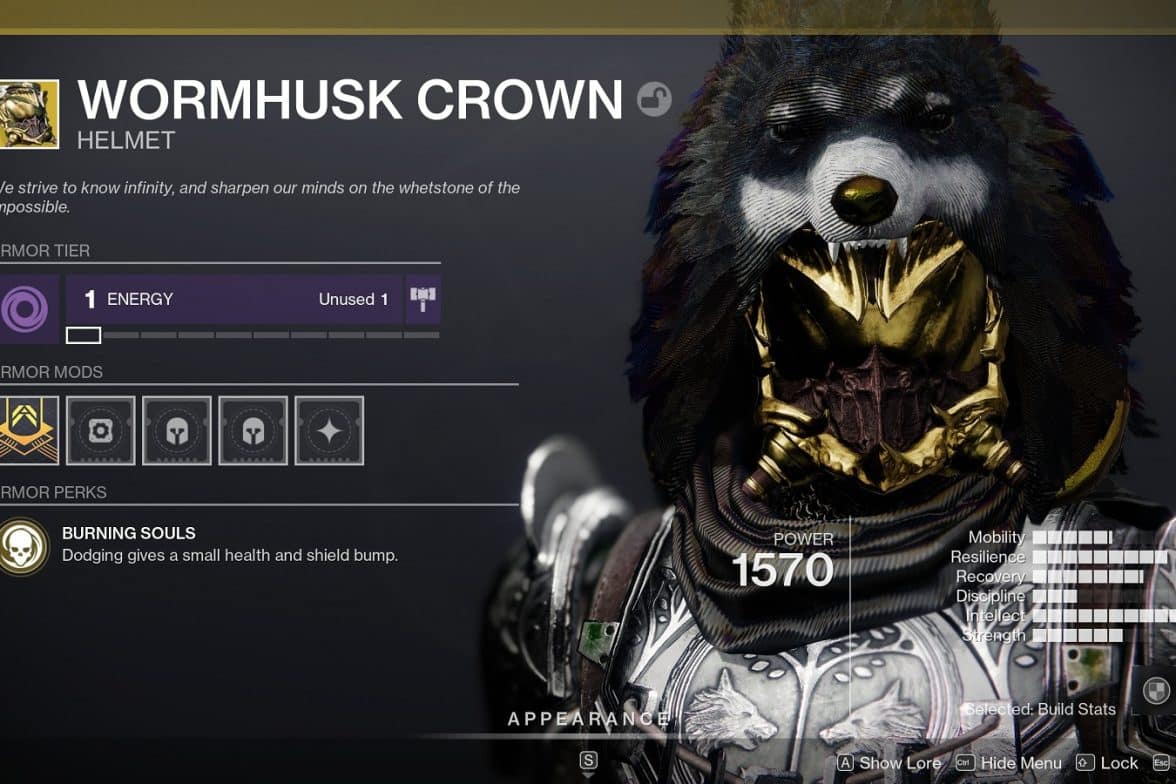This screenshot has height=784, width=1176.
Task: Expand Appearance using the S key prompt
Action: (589, 761)
